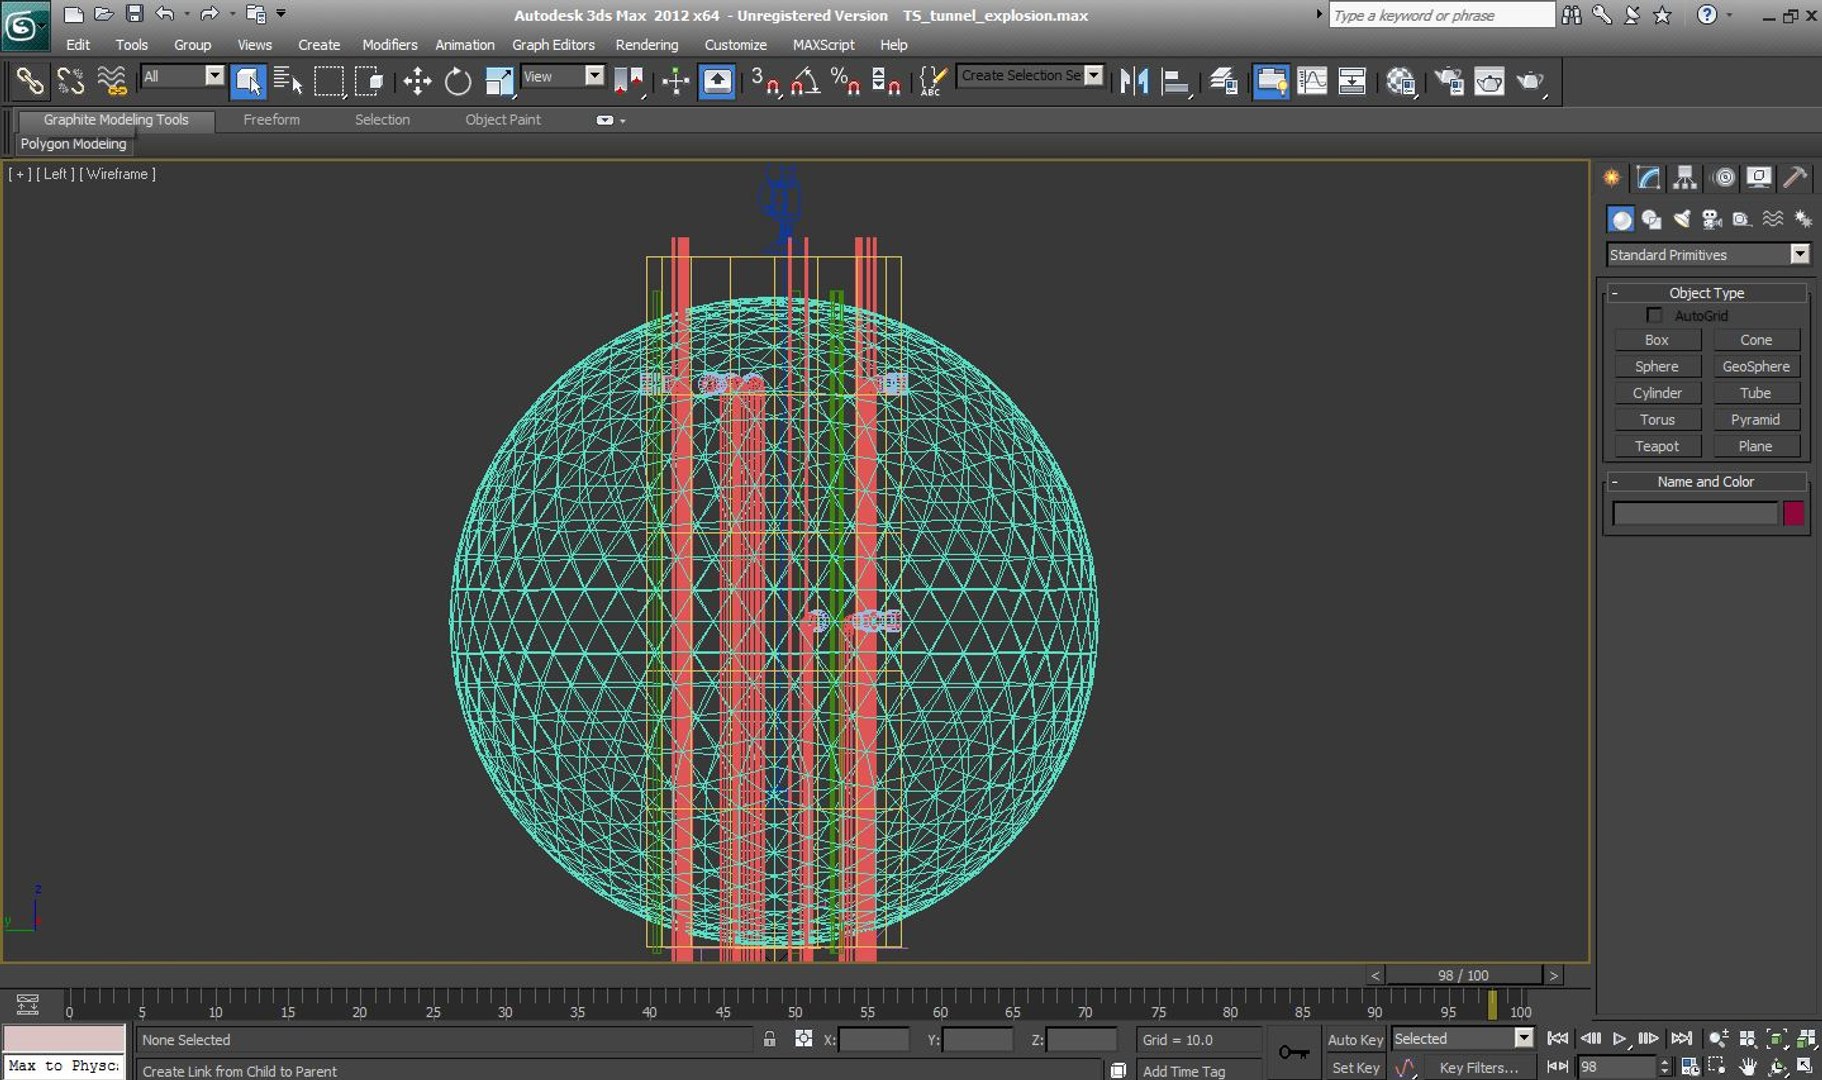Click the Key Filters button
The width and height of the screenshot is (1822, 1080).
pos(1478,1068)
